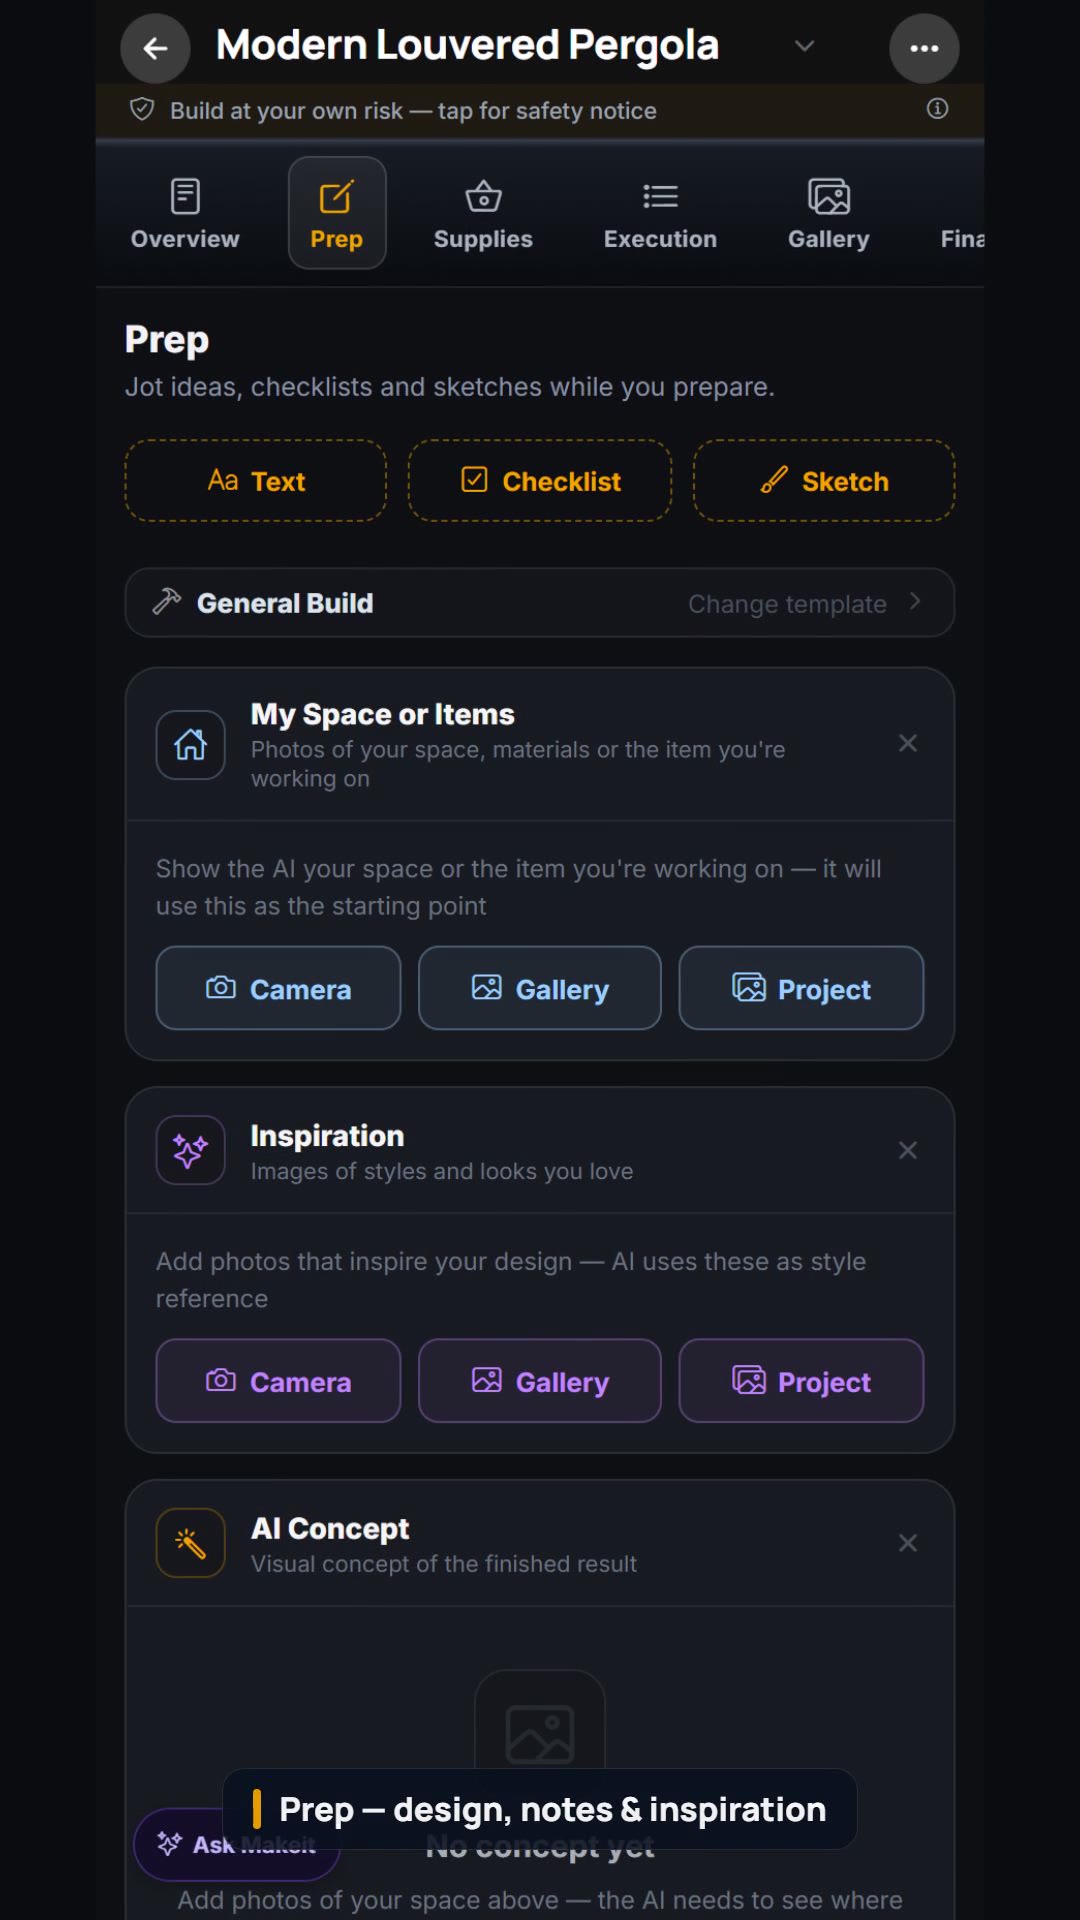The width and height of the screenshot is (1080, 1920).
Task: Dismiss the Inspiration card
Action: click(908, 1150)
